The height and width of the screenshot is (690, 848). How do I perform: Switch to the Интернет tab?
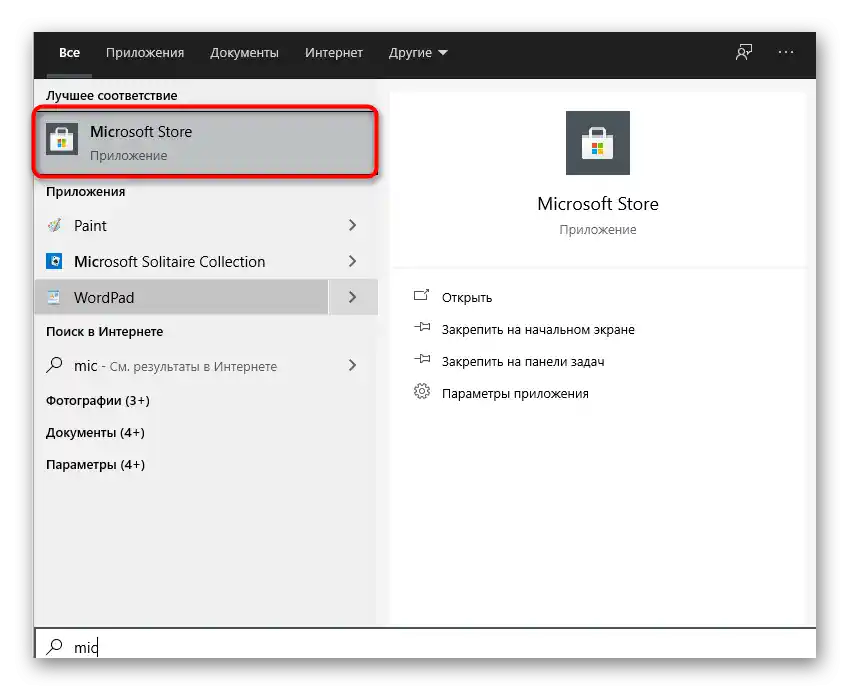pyautogui.click(x=334, y=52)
